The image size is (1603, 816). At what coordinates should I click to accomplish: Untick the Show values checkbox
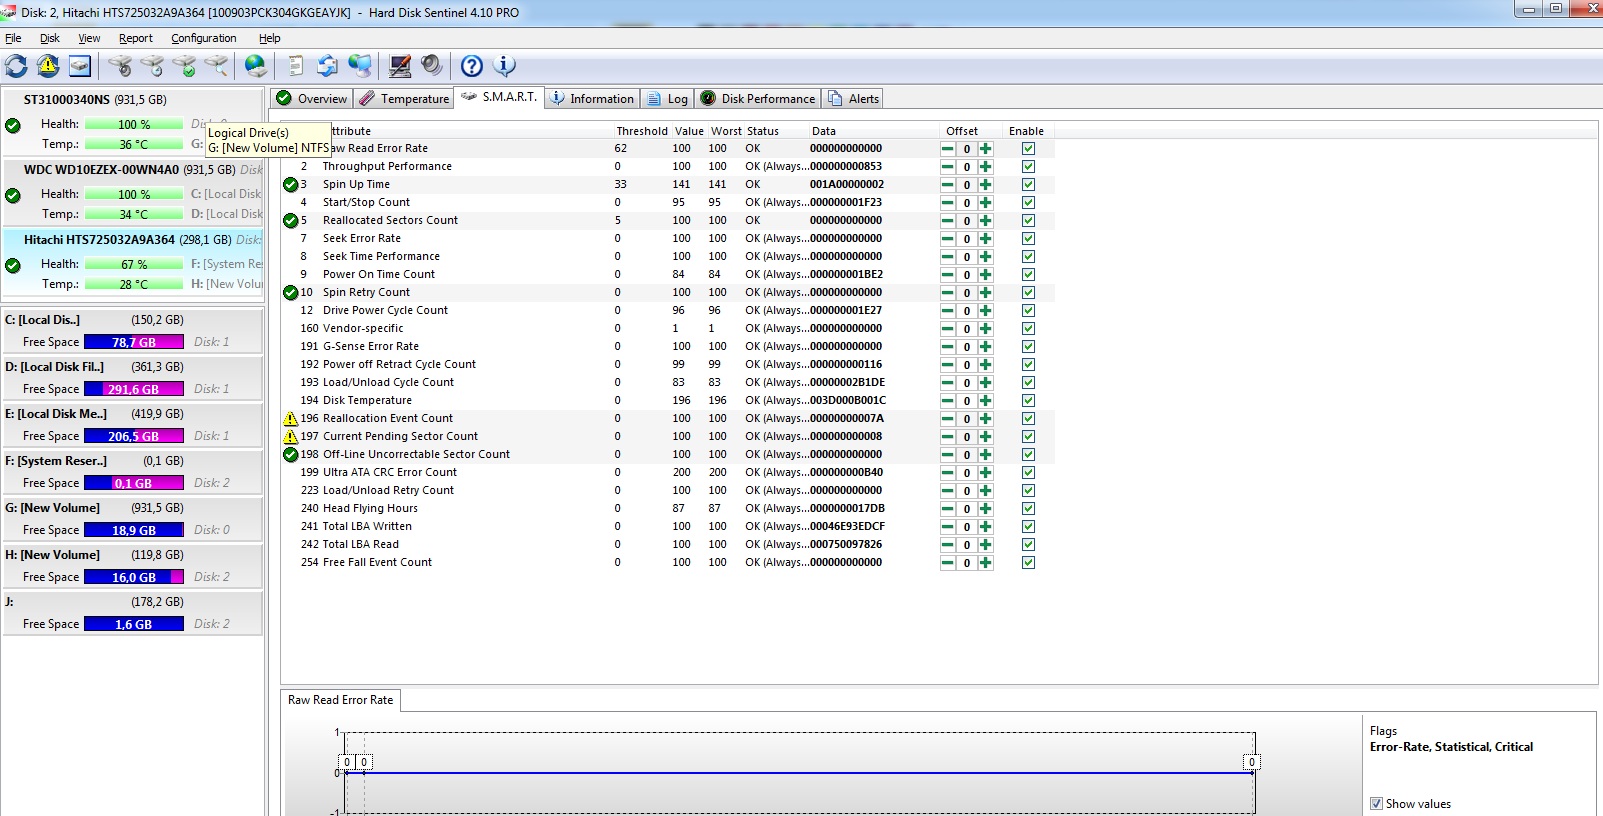(x=1376, y=804)
